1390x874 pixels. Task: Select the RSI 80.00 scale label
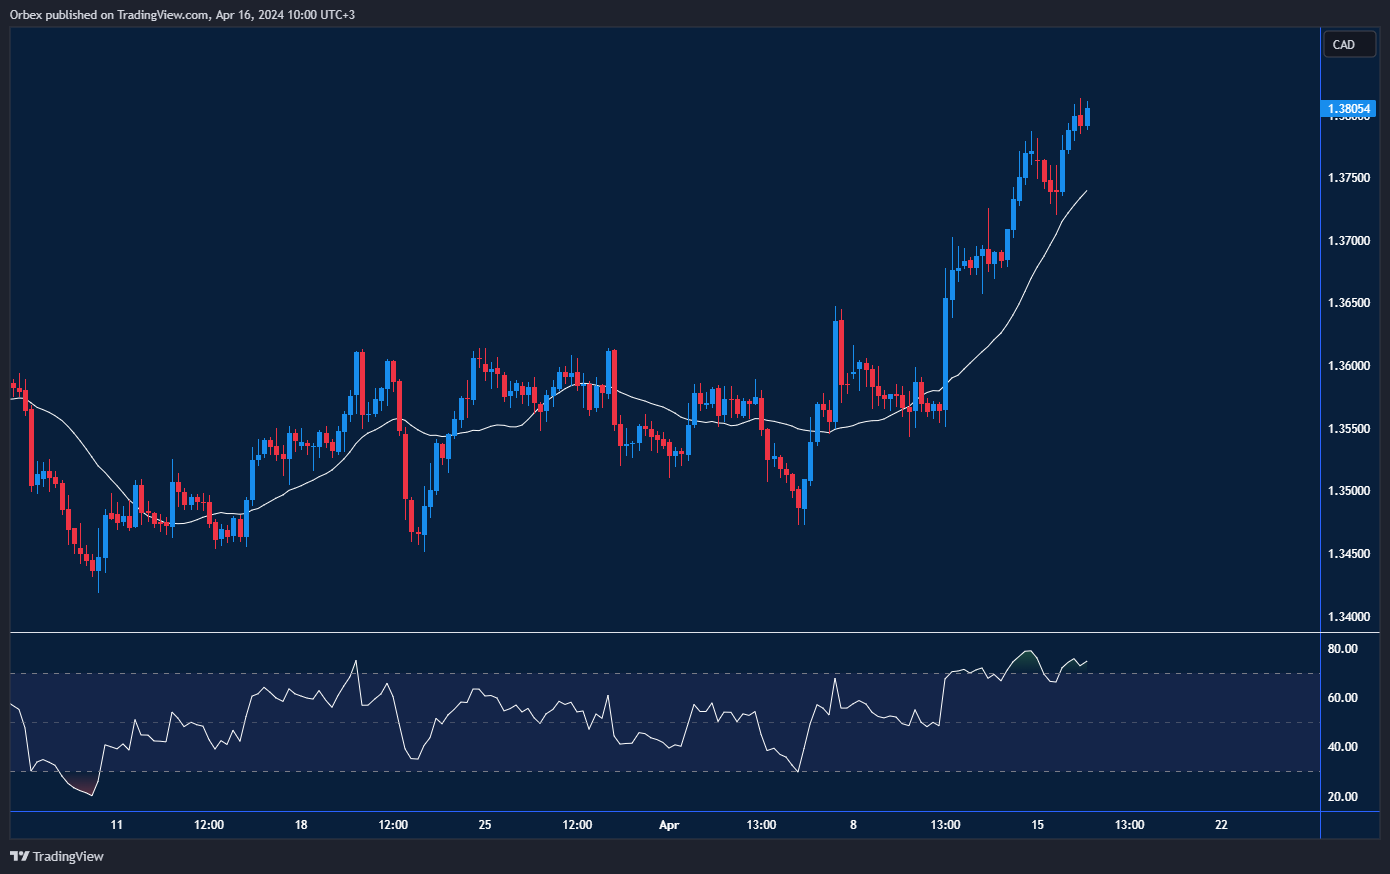coord(1342,649)
